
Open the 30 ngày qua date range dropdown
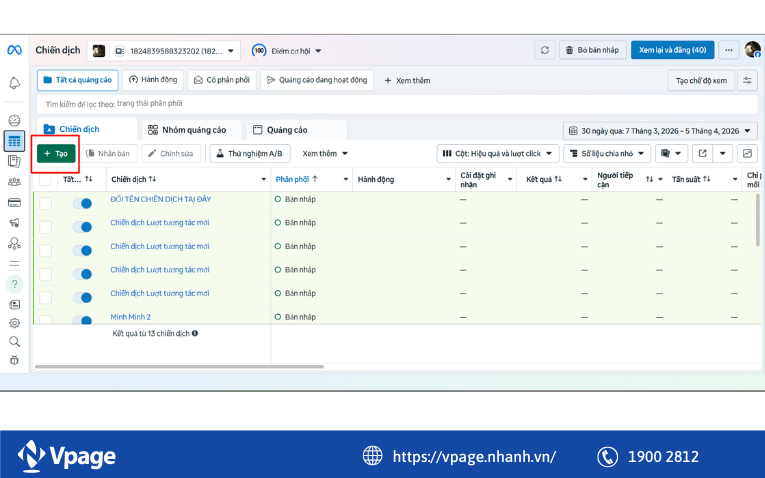tap(660, 131)
